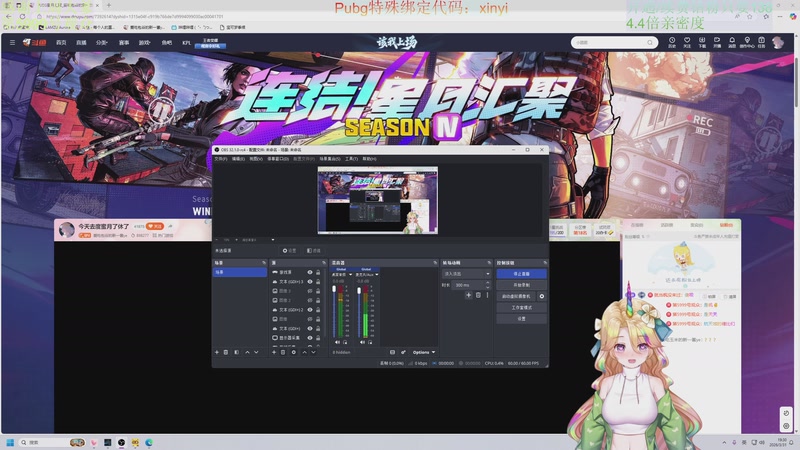The height and width of the screenshot is (450, 800).
Task: Open Windows Start button on taskbar
Action: [x=10, y=442]
